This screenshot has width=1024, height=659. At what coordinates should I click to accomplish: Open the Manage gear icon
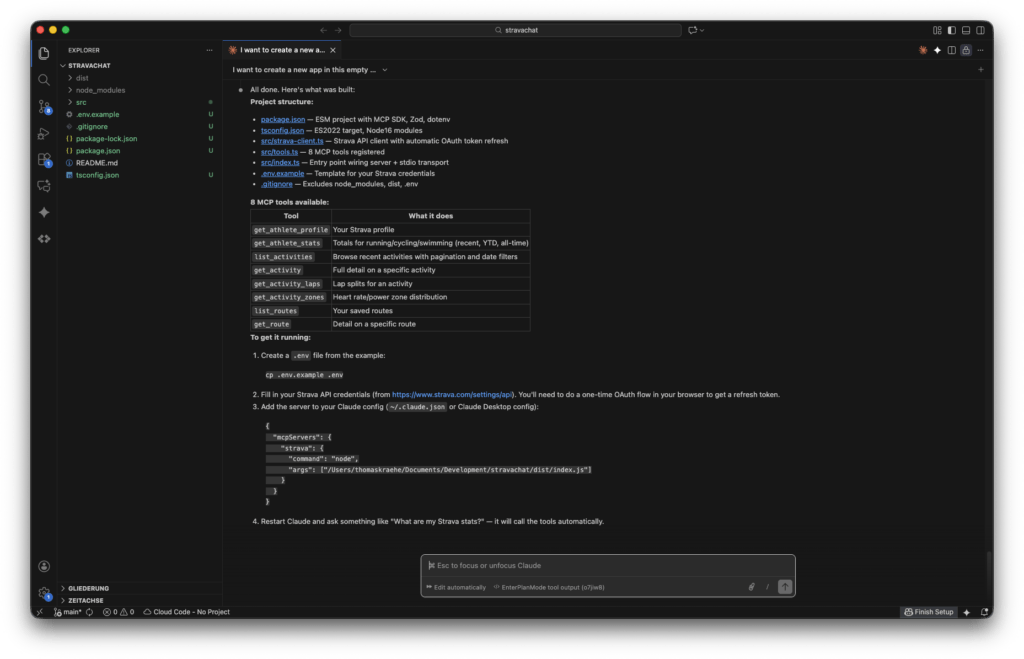pos(44,593)
